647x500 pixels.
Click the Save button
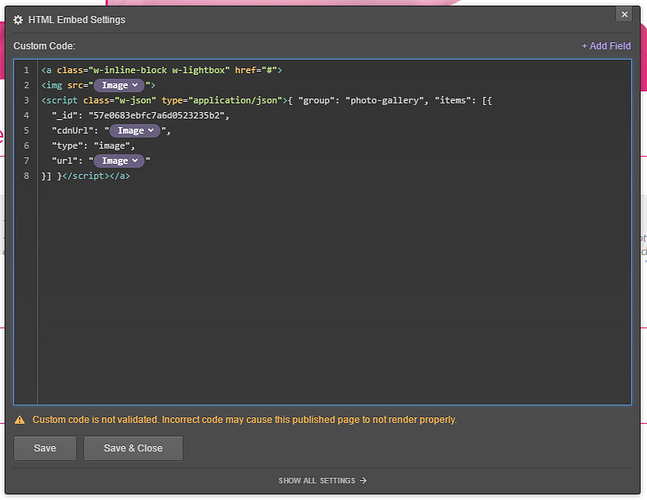(x=45, y=448)
